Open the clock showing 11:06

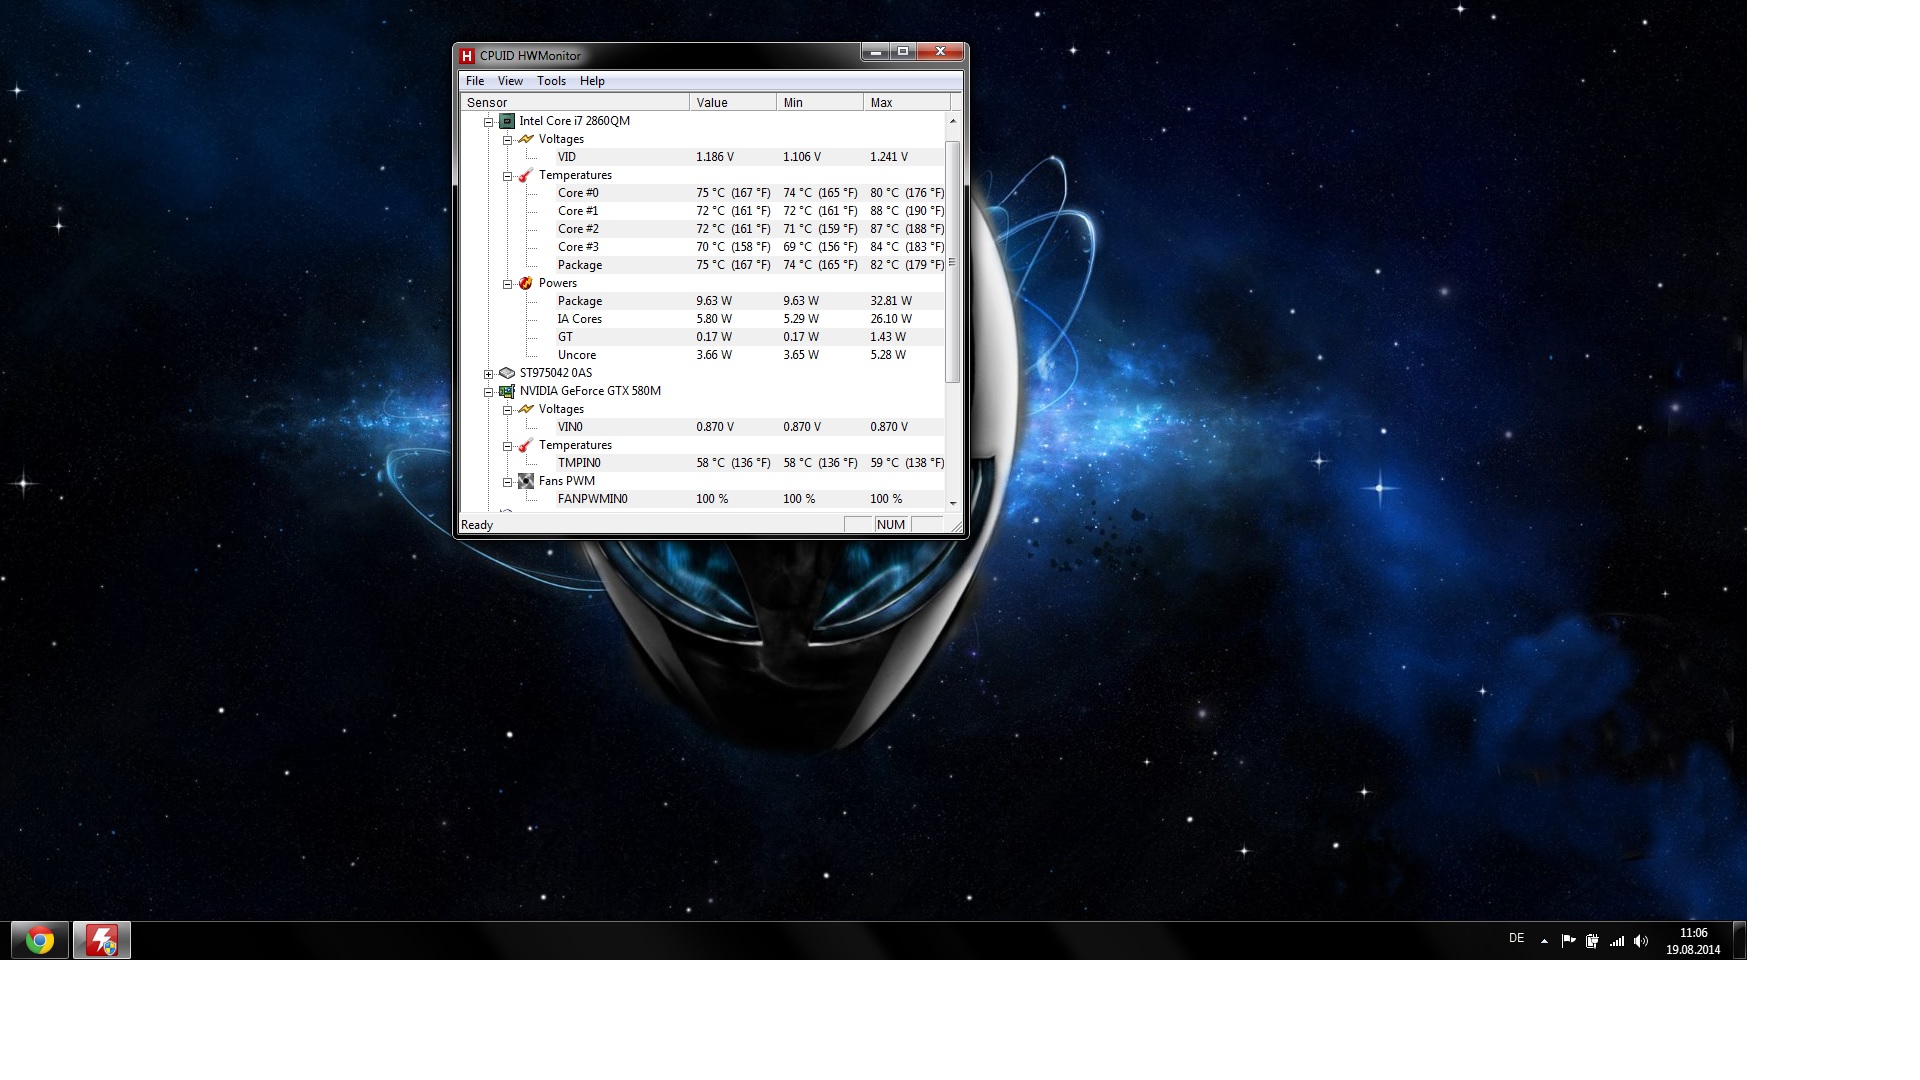(1693, 941)
